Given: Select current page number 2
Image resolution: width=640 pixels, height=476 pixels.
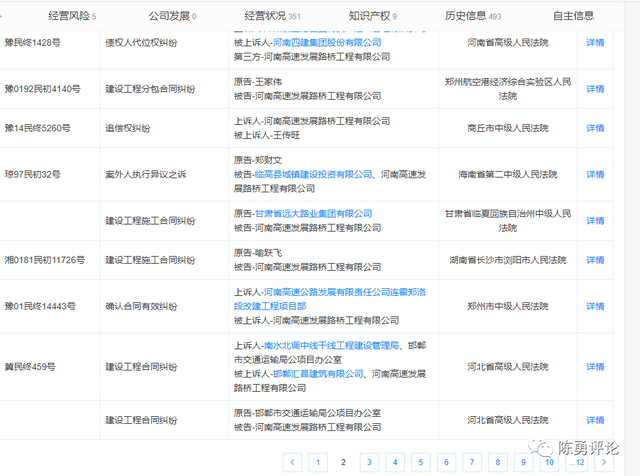Looking at the screenshot, I should click(344, 462).
